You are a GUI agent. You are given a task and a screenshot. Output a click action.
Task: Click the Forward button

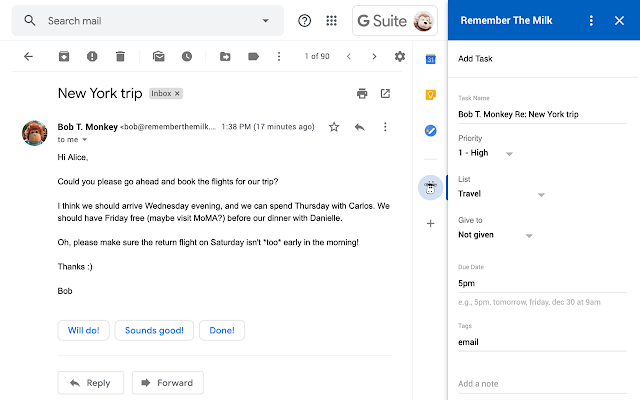pos(167,383)
